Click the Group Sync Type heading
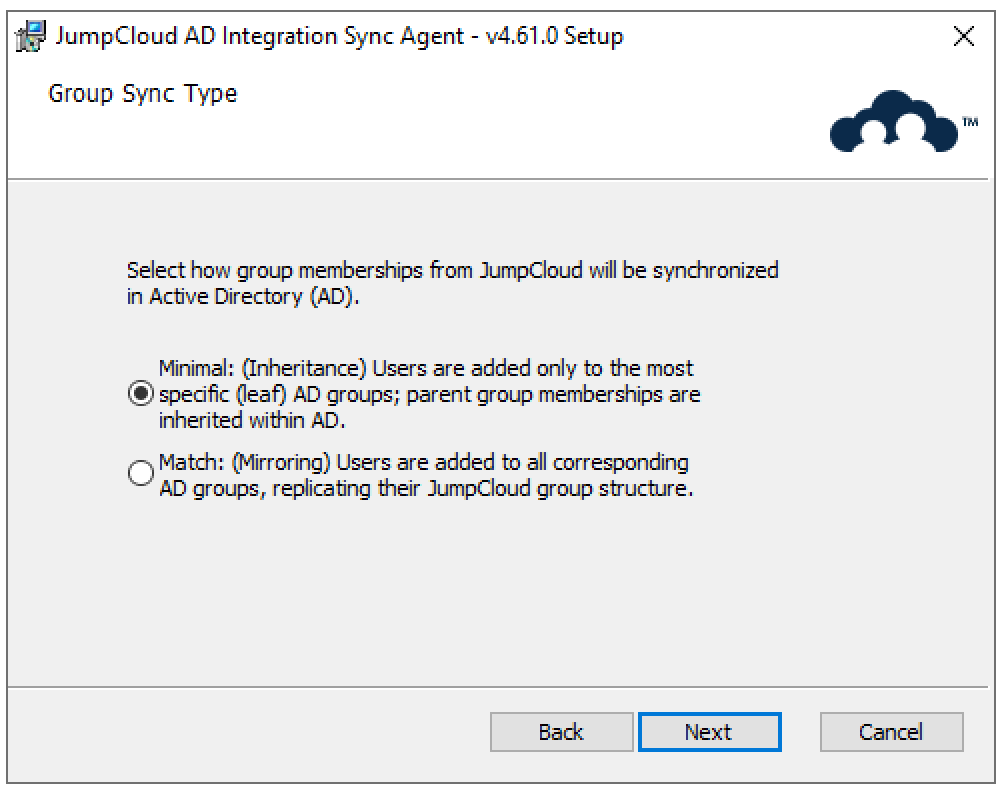 click(x=143, y=94)
